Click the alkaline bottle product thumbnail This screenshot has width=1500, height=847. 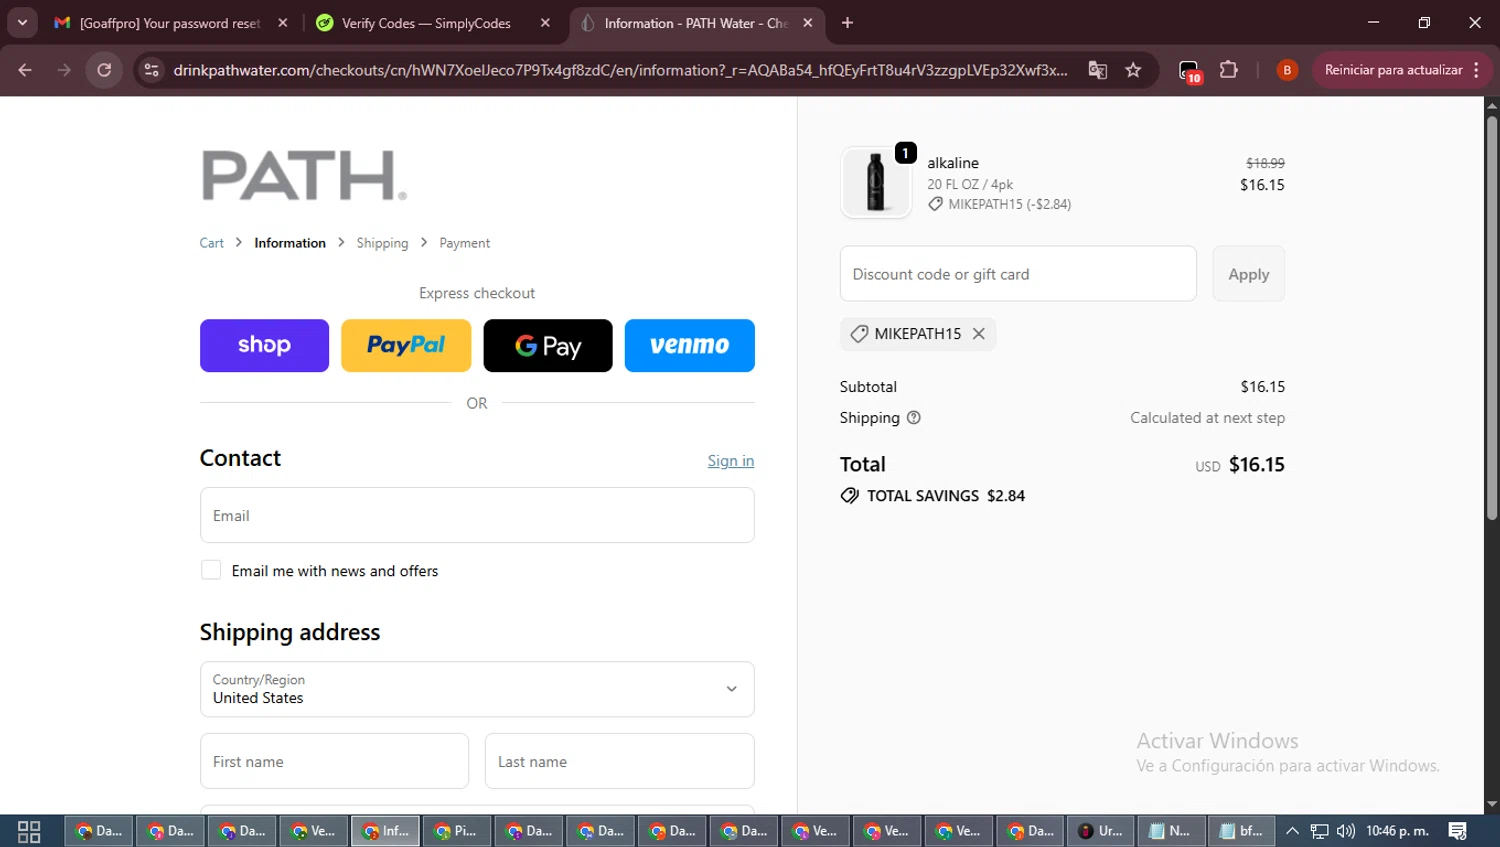(876, 182)
